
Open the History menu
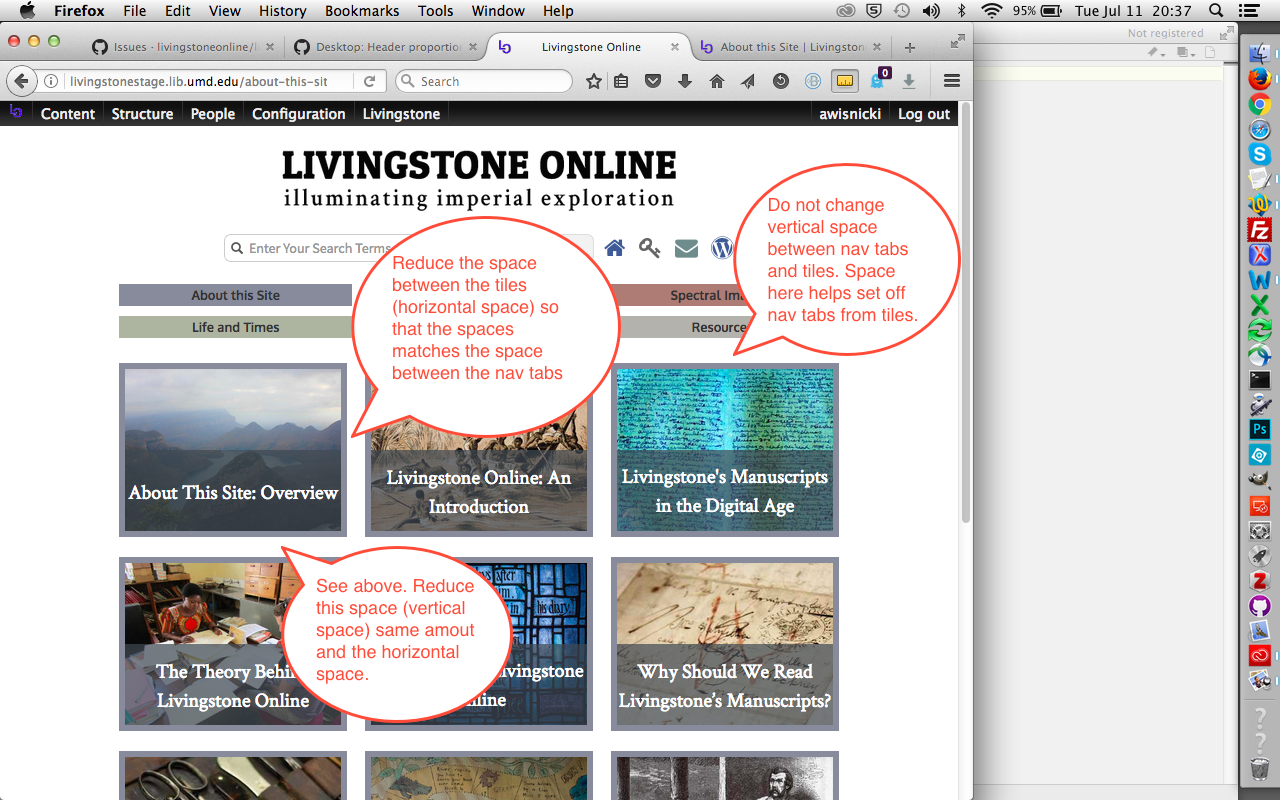[x=283, y=11]
